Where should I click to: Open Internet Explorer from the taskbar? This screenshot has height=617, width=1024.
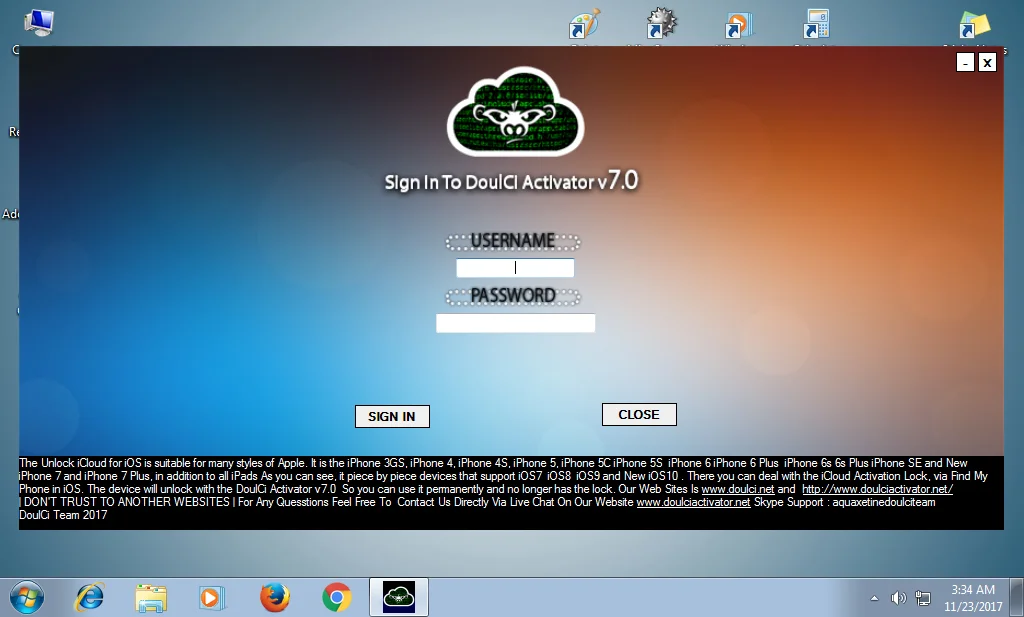pos(90,597)
